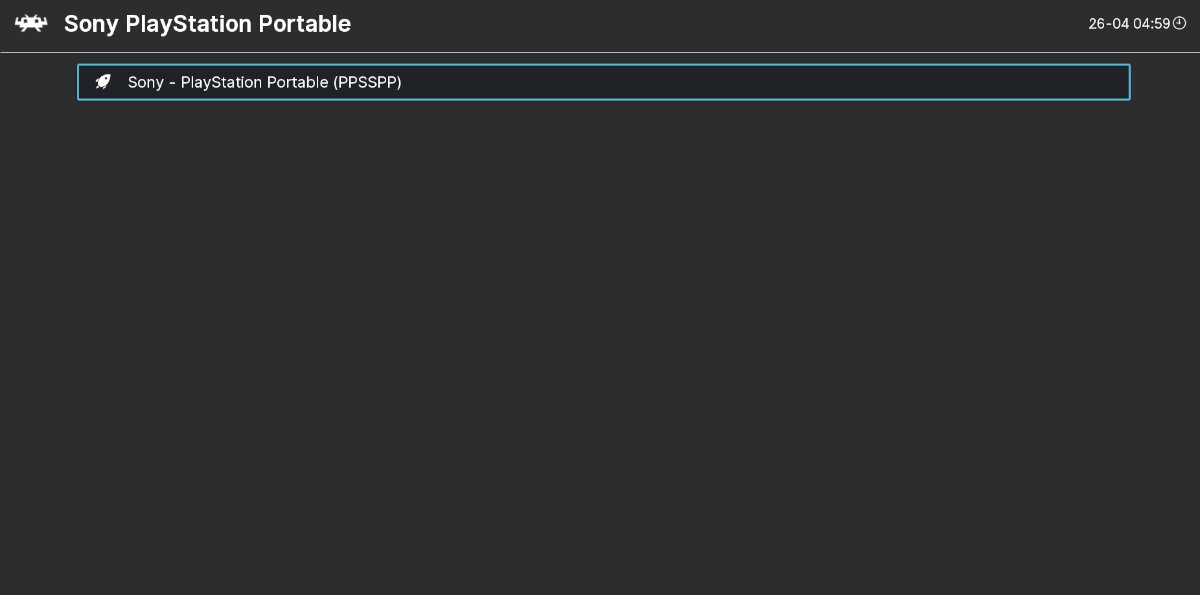Image resolution: width=1200 pixels, height=595 pixels.
Task: Click the clock icon in the header
Action: 1179,23
